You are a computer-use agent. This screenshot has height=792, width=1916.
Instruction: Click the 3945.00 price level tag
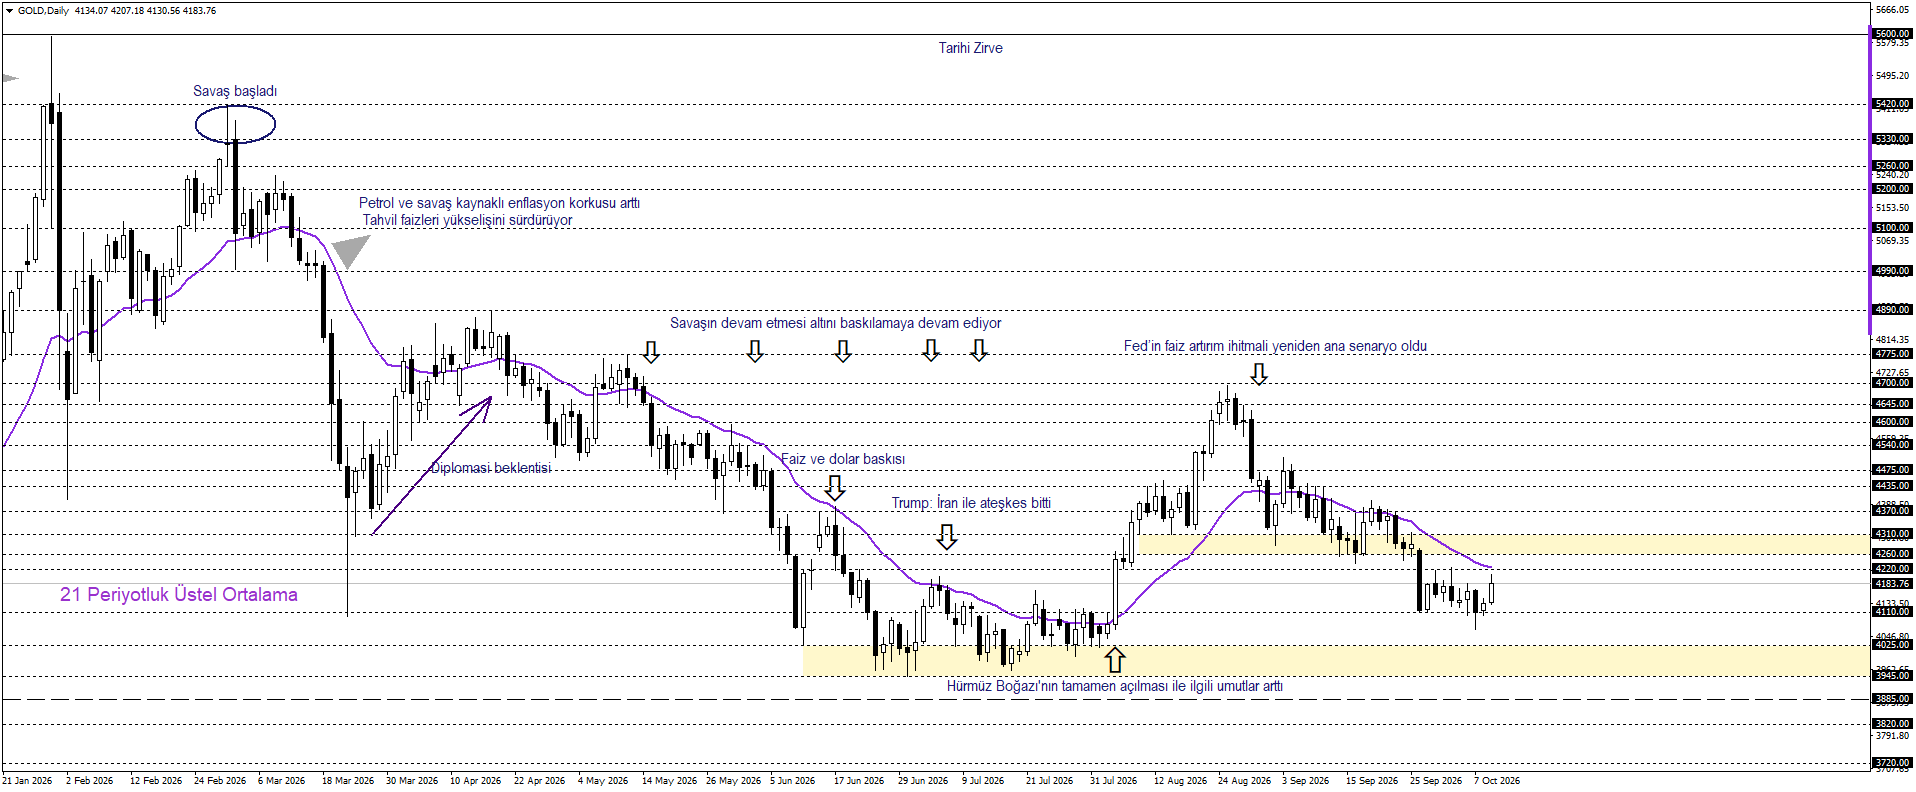coord(1892,676)
